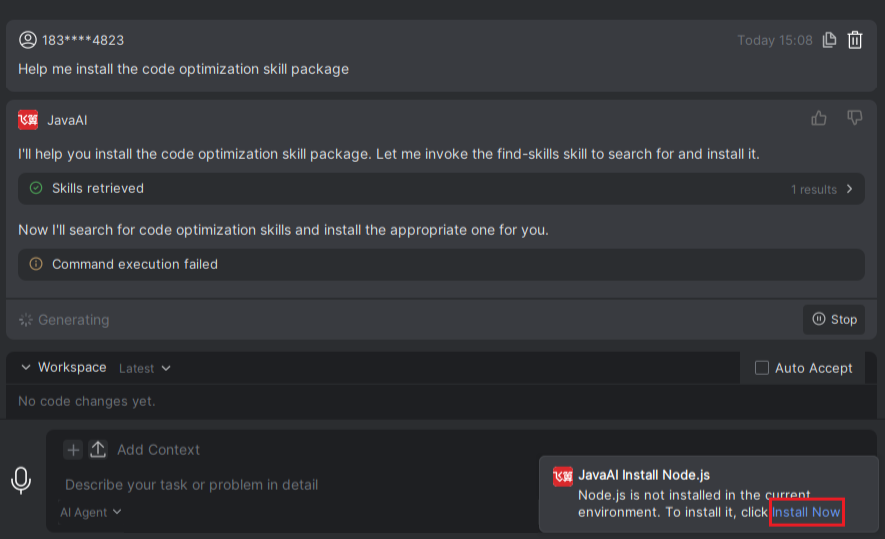885x539 pixels.
Task: Click the upload icon beside Add Context
Action: pyautogui.click(x=98, y=450)
